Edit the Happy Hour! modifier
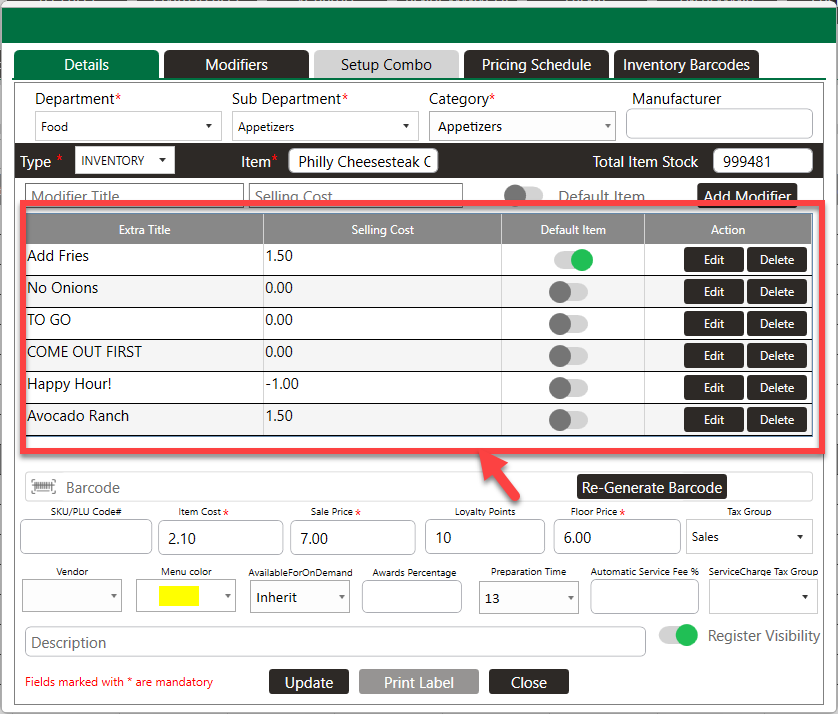The height and width of the screenshot is (714, 838). 713,388
